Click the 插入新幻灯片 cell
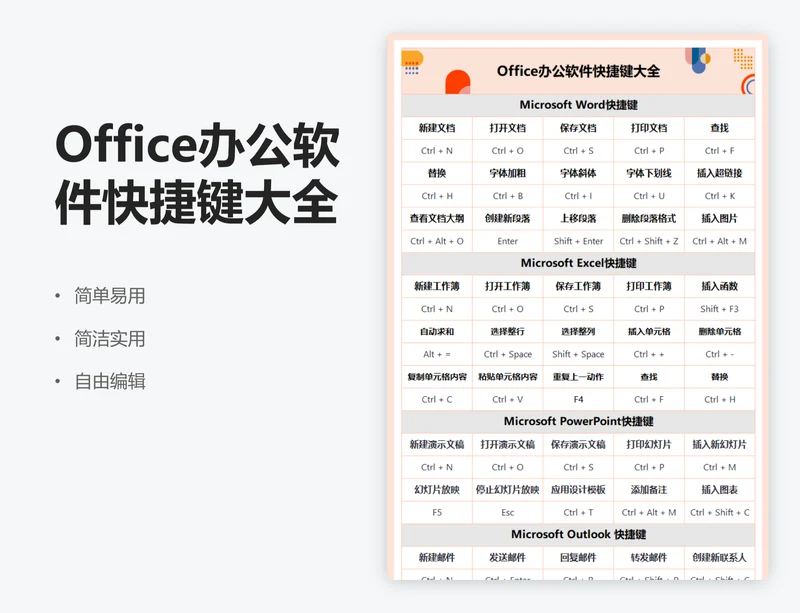This screenshot has height=613, width=800. pyautogui.click(x=719, y=445)
